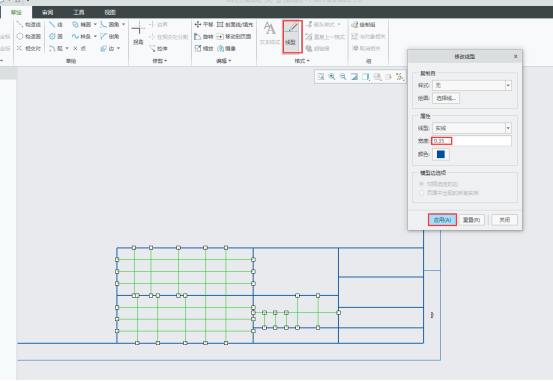Select the 椭圆 ellipse tool
553x381 pixels.
82,25
